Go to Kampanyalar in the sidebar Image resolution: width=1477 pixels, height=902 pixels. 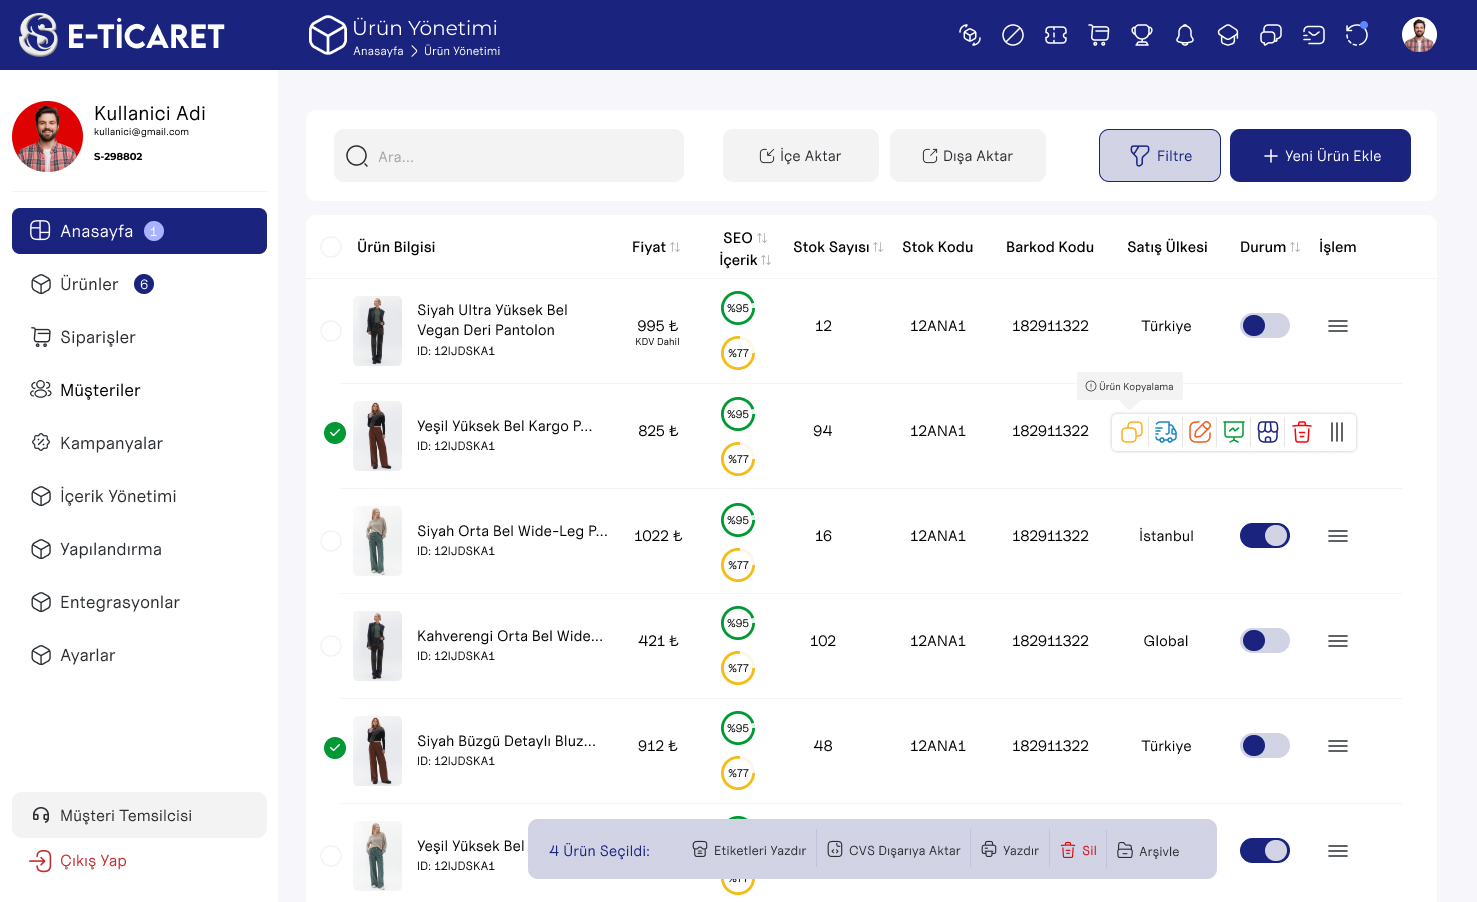(x=110, y=443)
